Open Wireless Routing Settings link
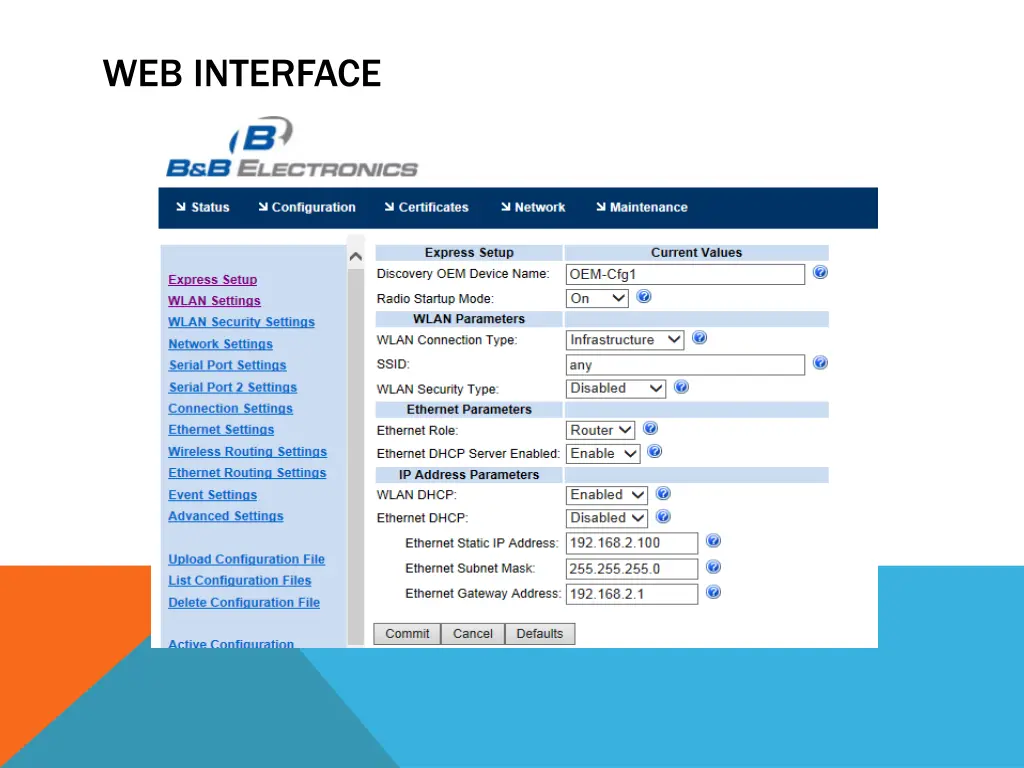The image size is (1024, 768). click(x=247, y=451)
